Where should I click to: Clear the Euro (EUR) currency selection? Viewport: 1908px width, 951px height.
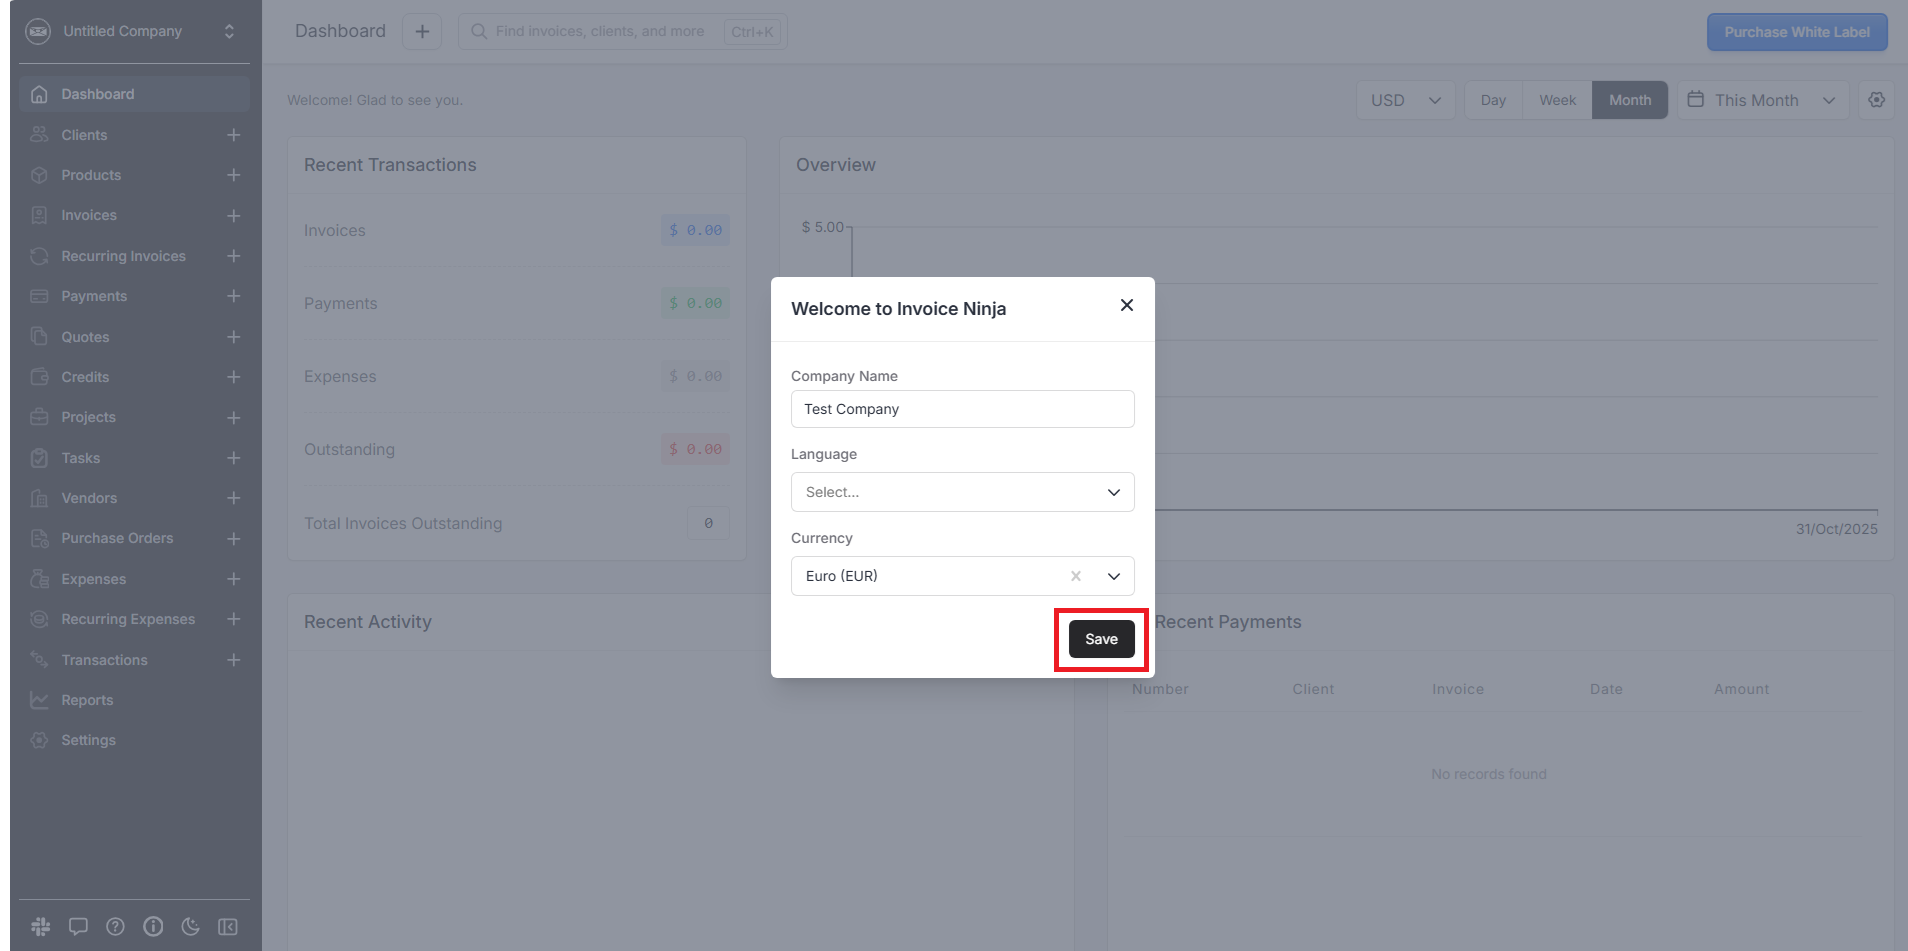(x=1076, y=576)
